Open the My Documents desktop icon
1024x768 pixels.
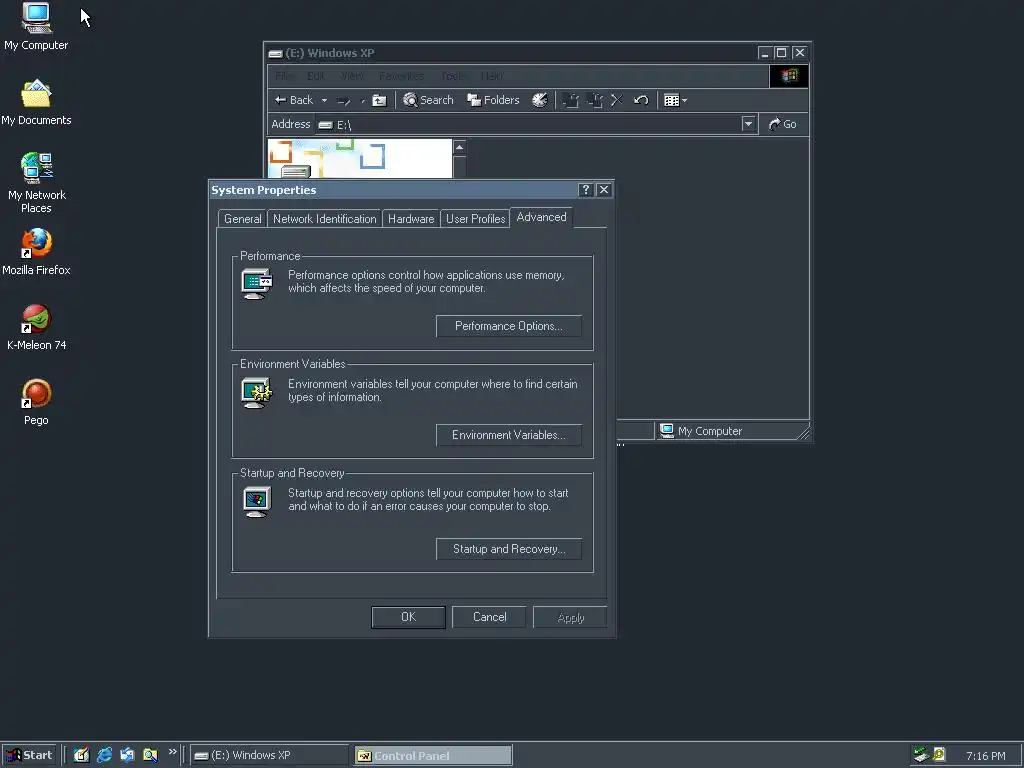(x=36, y=103)
